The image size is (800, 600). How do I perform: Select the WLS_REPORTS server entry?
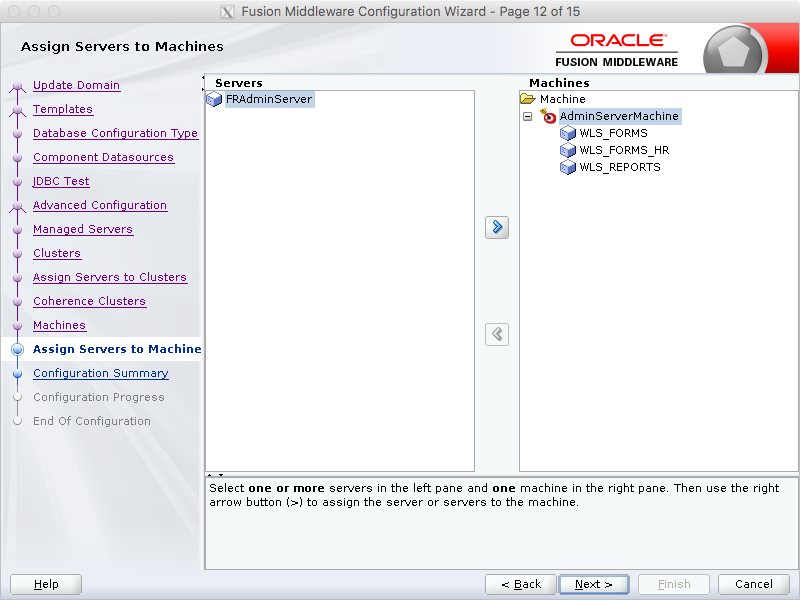pyautogui.click(x=620, y=167)
